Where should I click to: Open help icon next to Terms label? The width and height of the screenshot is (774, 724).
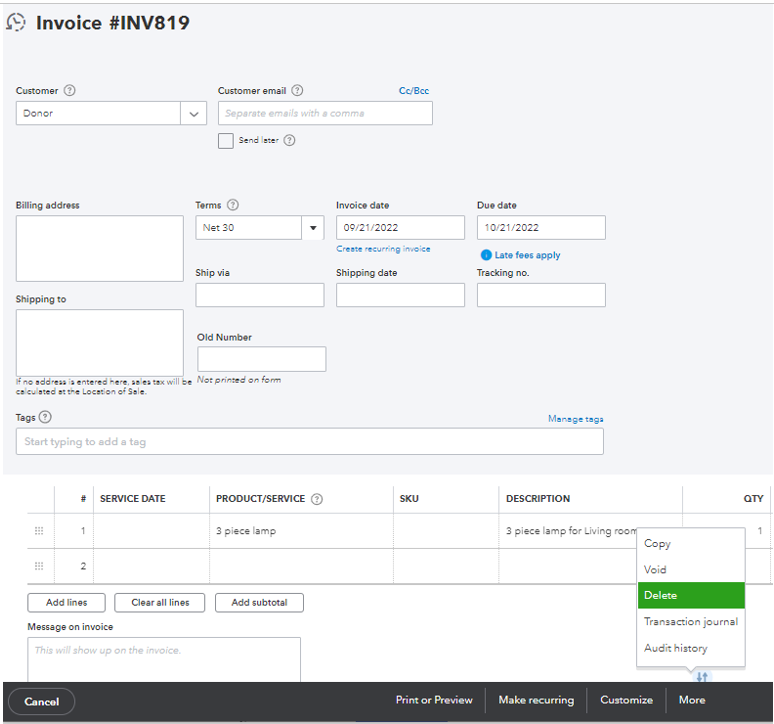coord(233,205)
